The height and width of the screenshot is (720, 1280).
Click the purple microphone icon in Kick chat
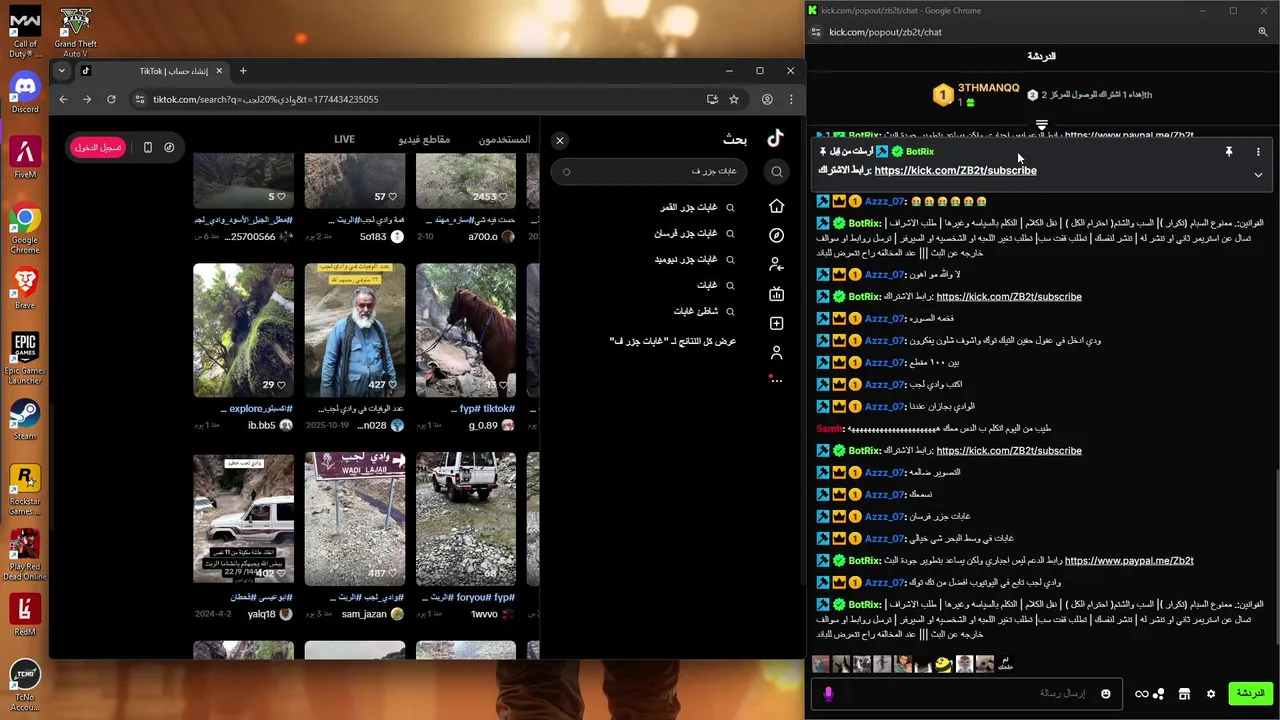pos(828,694)
